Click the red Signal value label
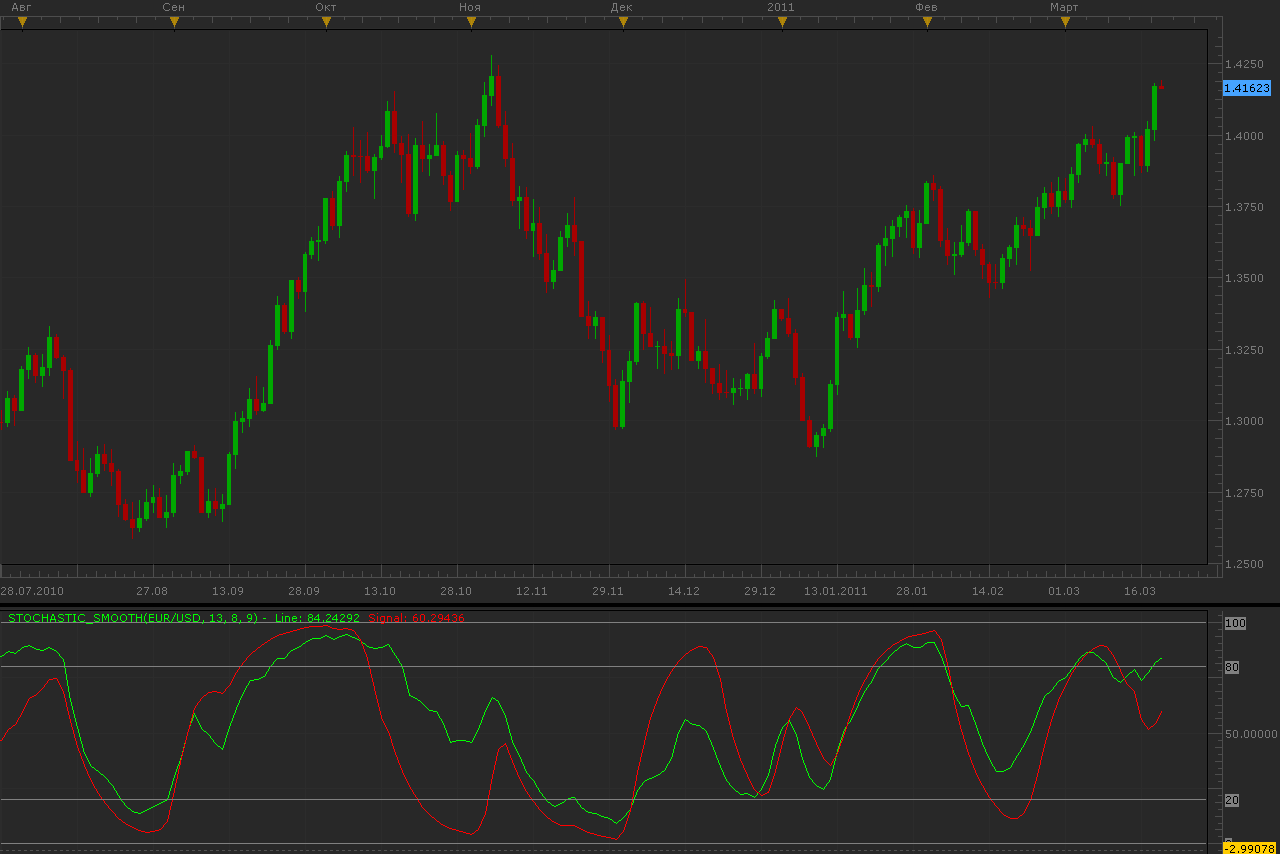This screenshot has width=1280, height=854. click(x=416, y=618)
